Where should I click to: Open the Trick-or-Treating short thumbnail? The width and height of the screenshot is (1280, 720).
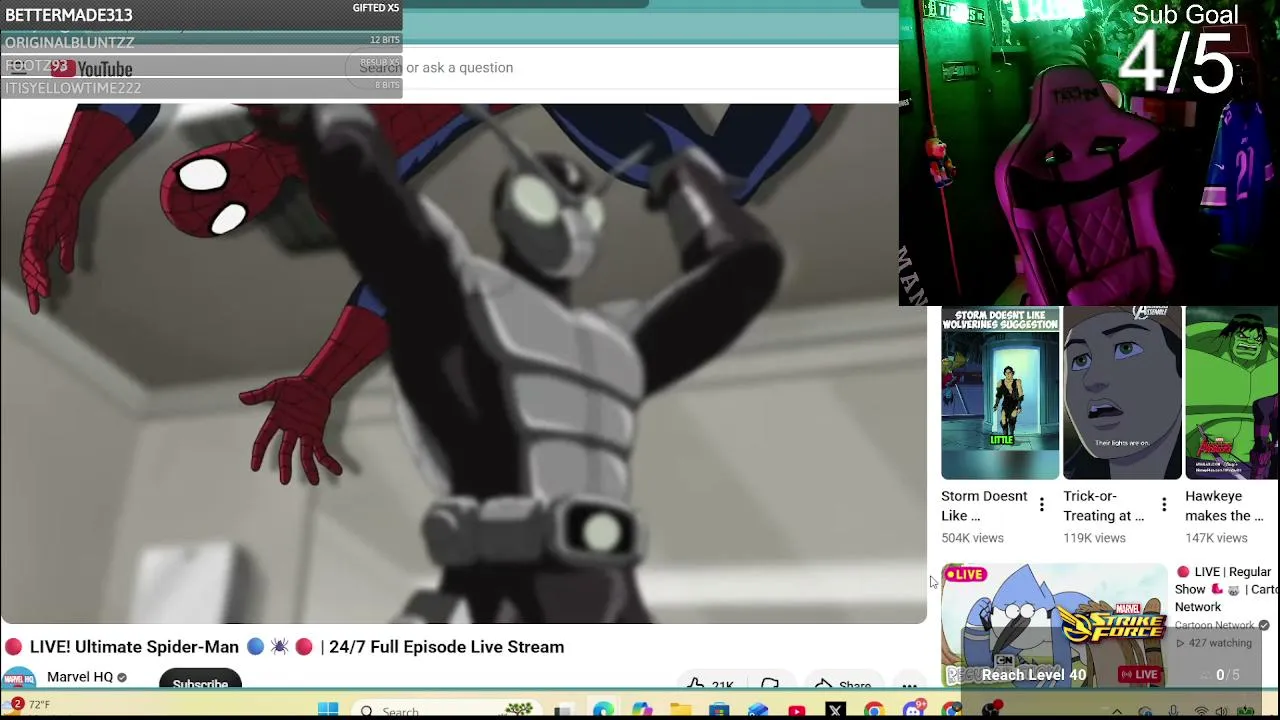1122,394
